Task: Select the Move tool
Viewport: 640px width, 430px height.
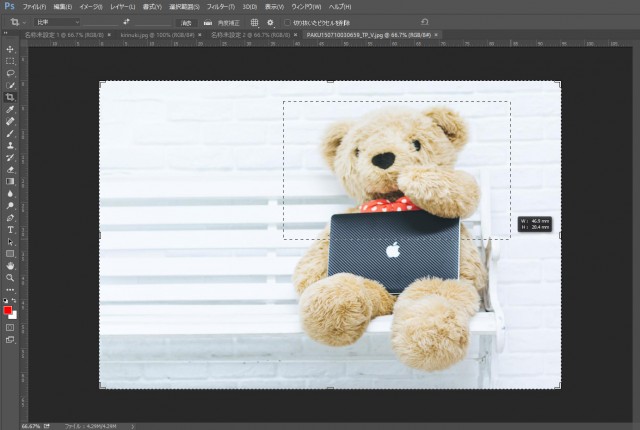Action: [x=10, y=49]
